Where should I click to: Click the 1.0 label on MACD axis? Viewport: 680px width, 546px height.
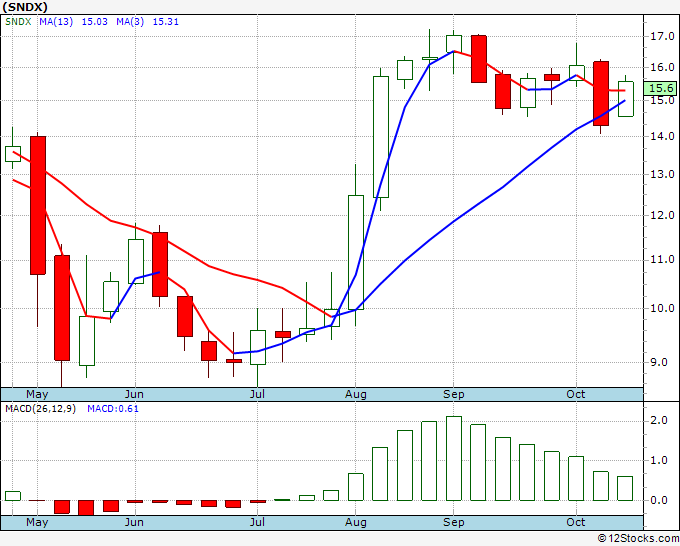[659, 461]
